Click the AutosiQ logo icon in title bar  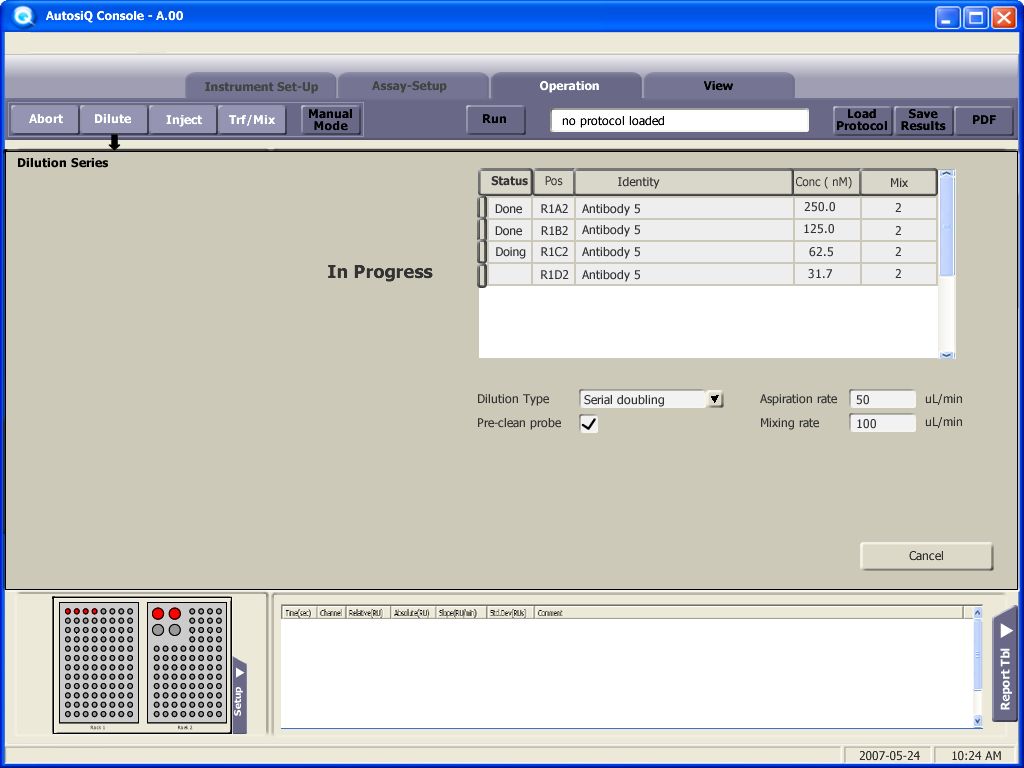(22, 17)
